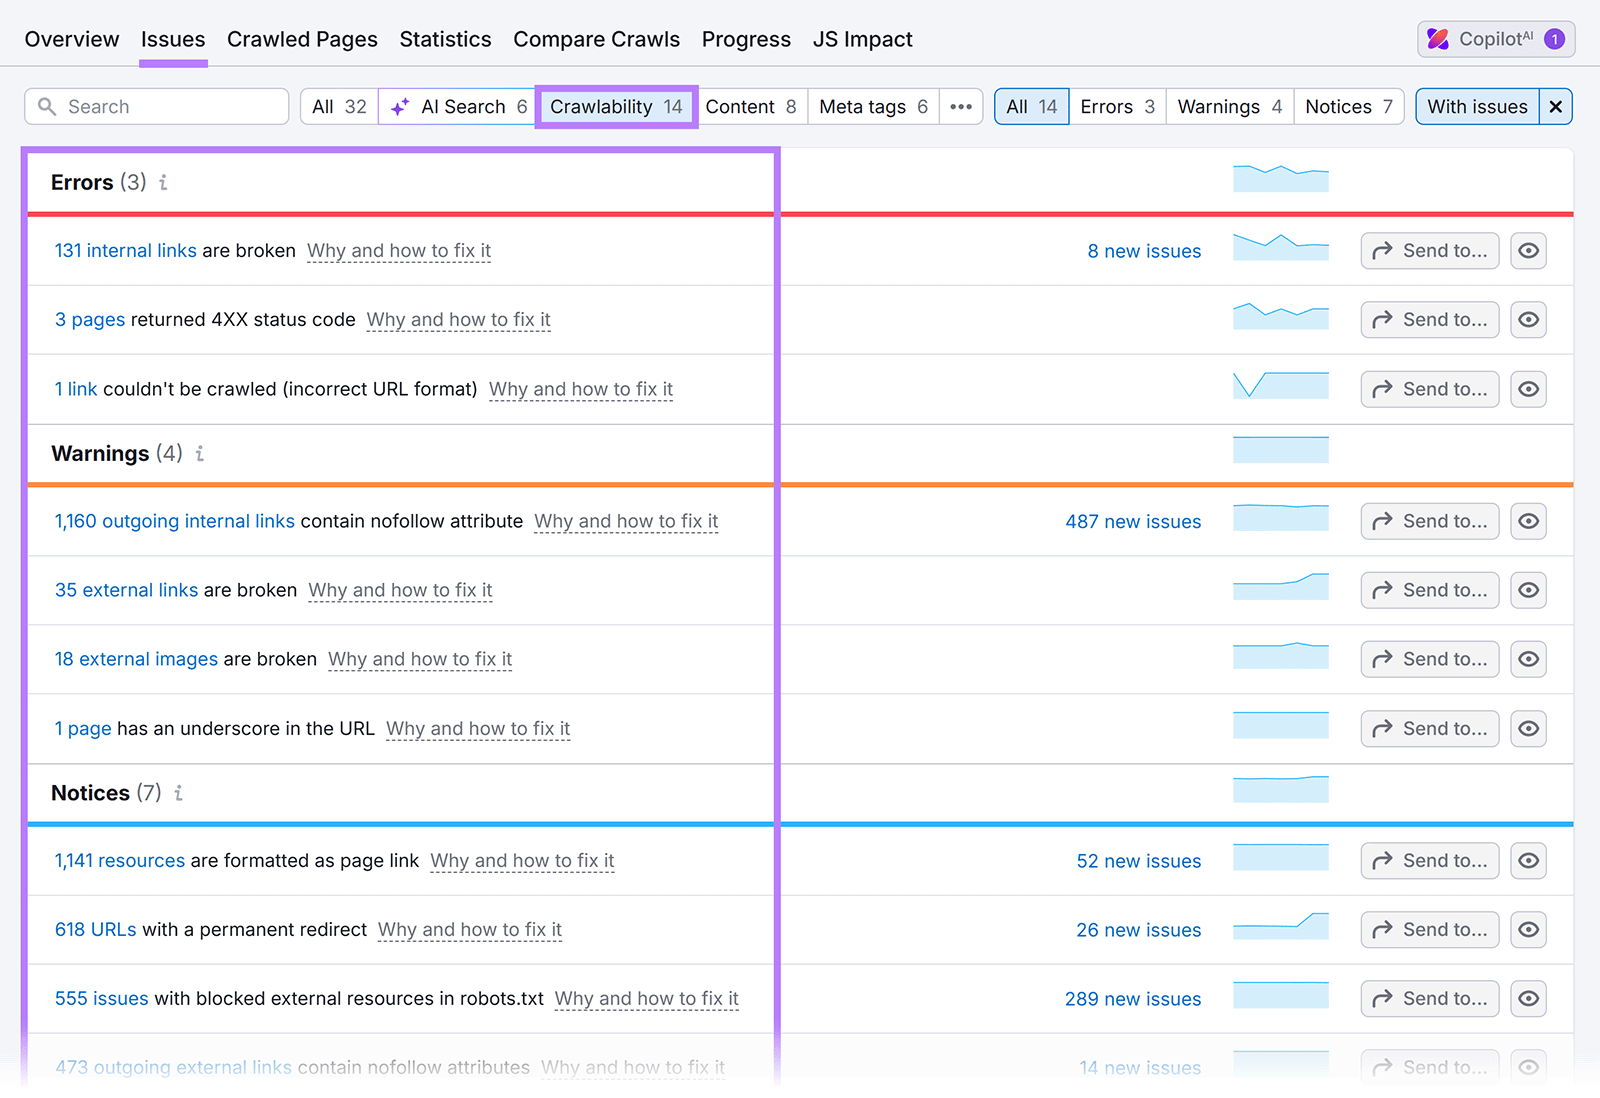Select the Crawlability issues filter

point(615,106)
